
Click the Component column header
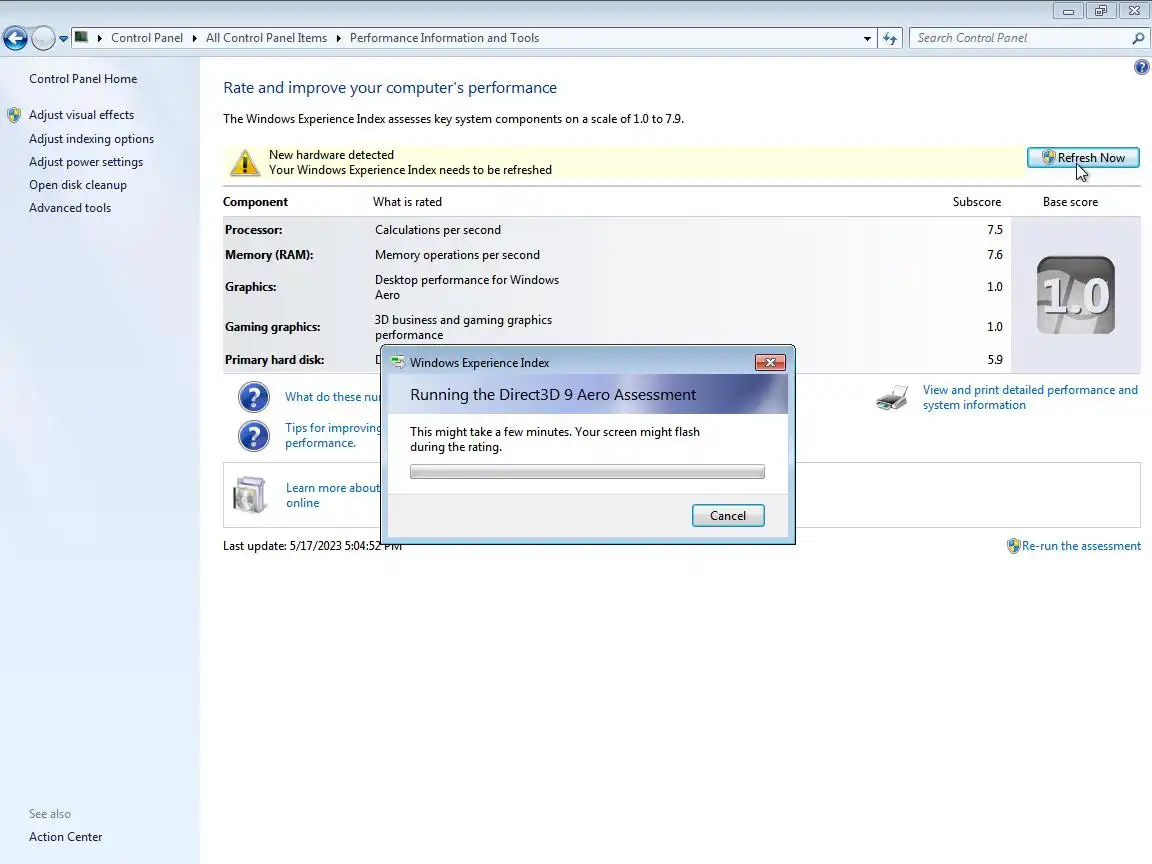click(255, 202)
